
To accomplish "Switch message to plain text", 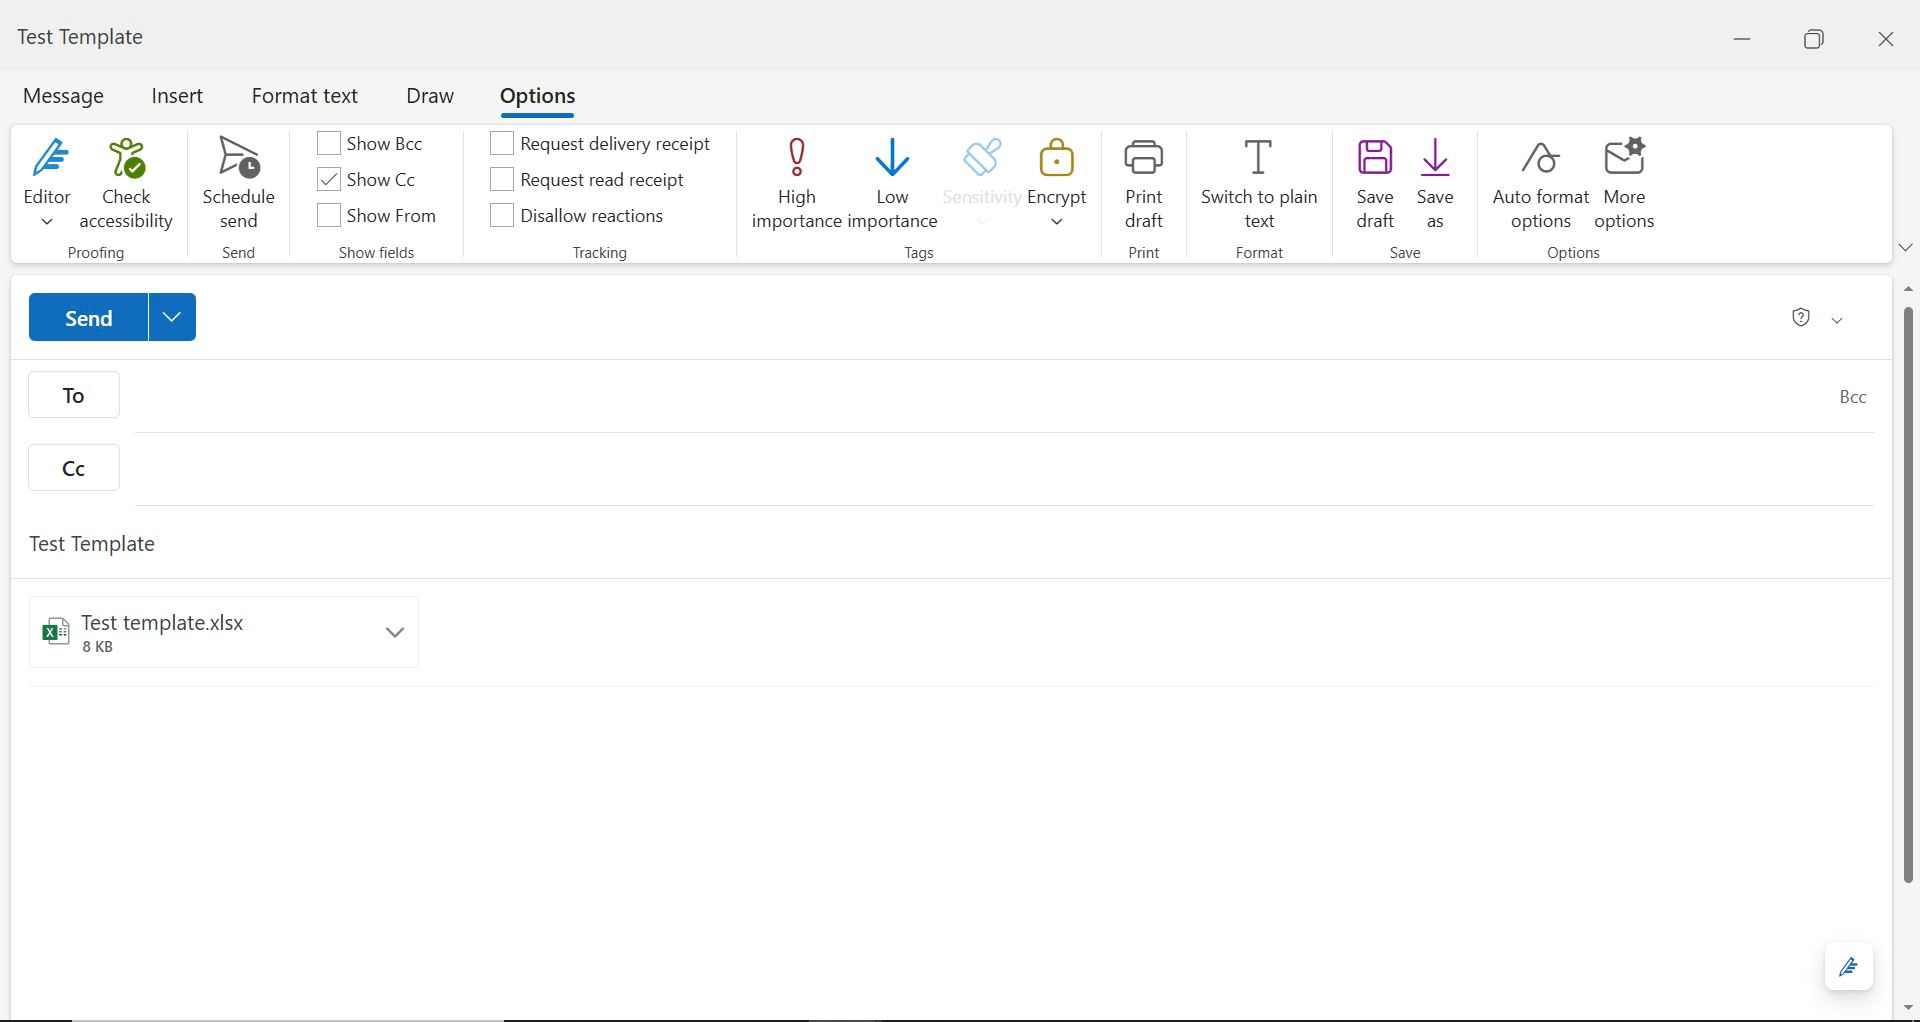I will tap(1258, 182).
